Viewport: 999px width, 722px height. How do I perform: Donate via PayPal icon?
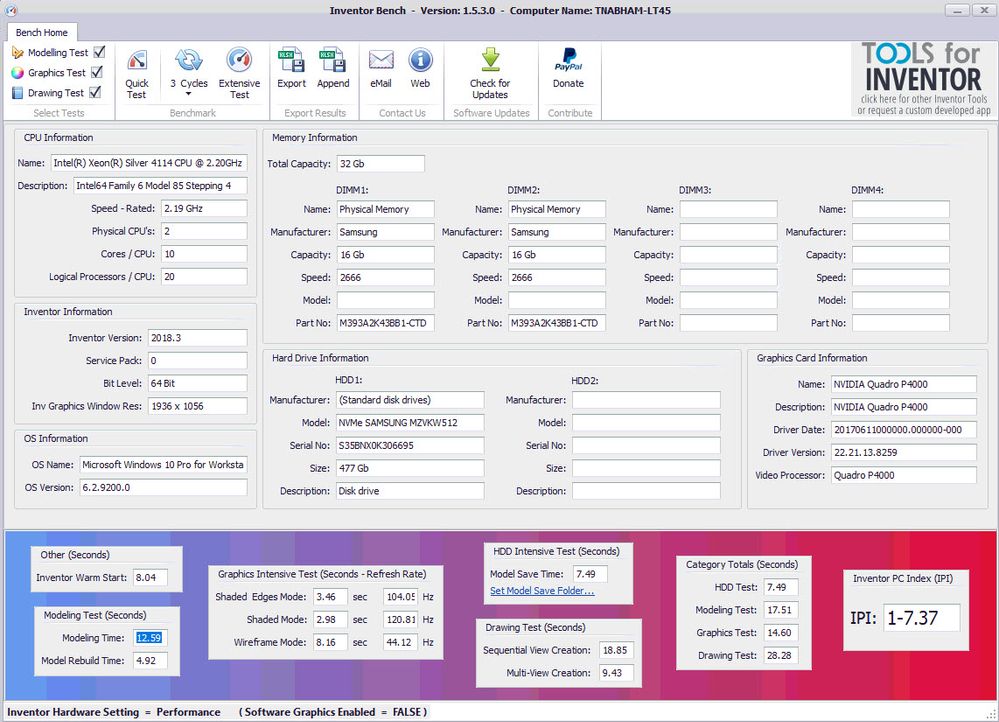(x=568, y=69)
